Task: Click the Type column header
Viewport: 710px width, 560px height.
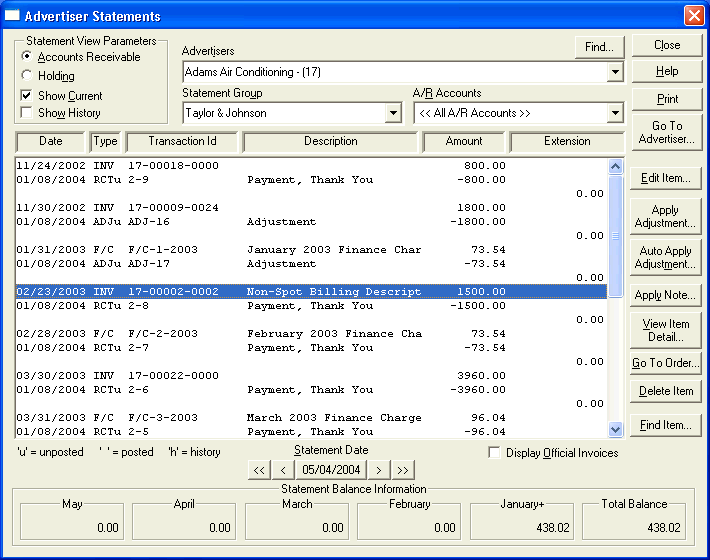Action: point(105,141)
